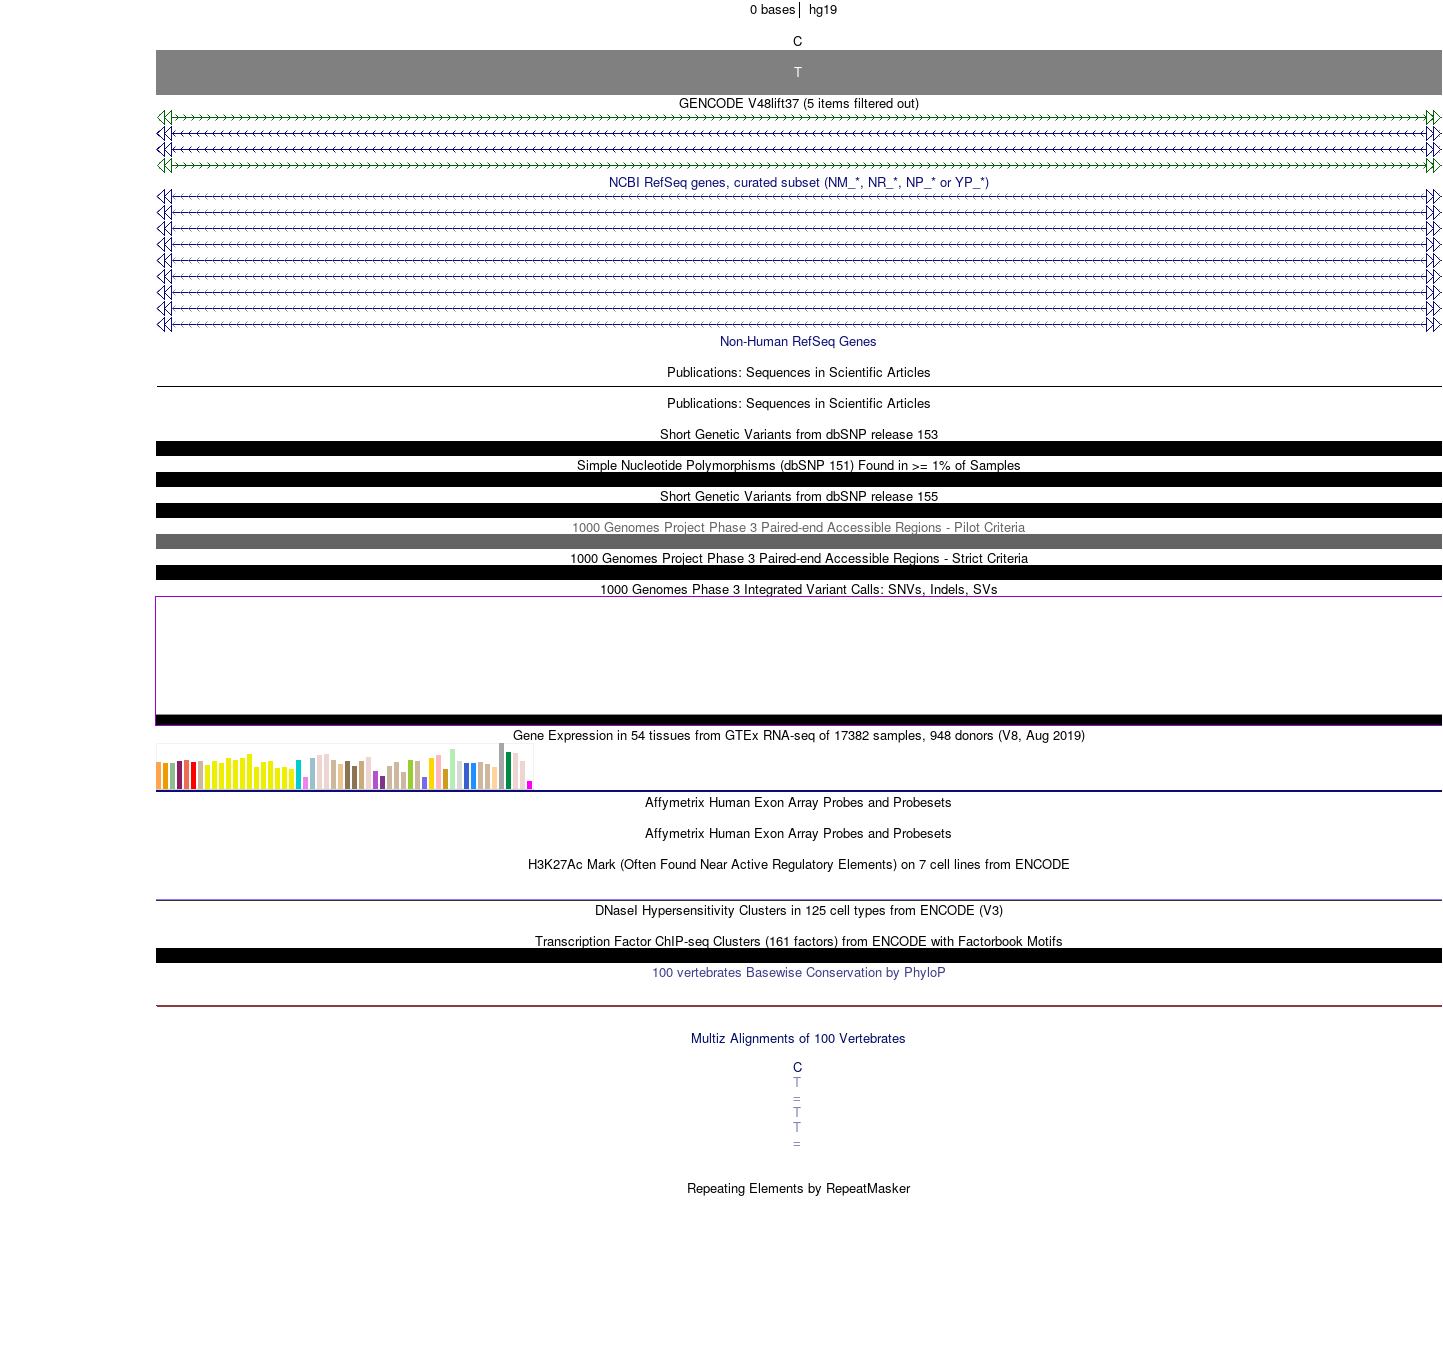Open NCBI RefSeq genes curated subset title
The width and height of the screenshot is (1443, 1355).
798,182
